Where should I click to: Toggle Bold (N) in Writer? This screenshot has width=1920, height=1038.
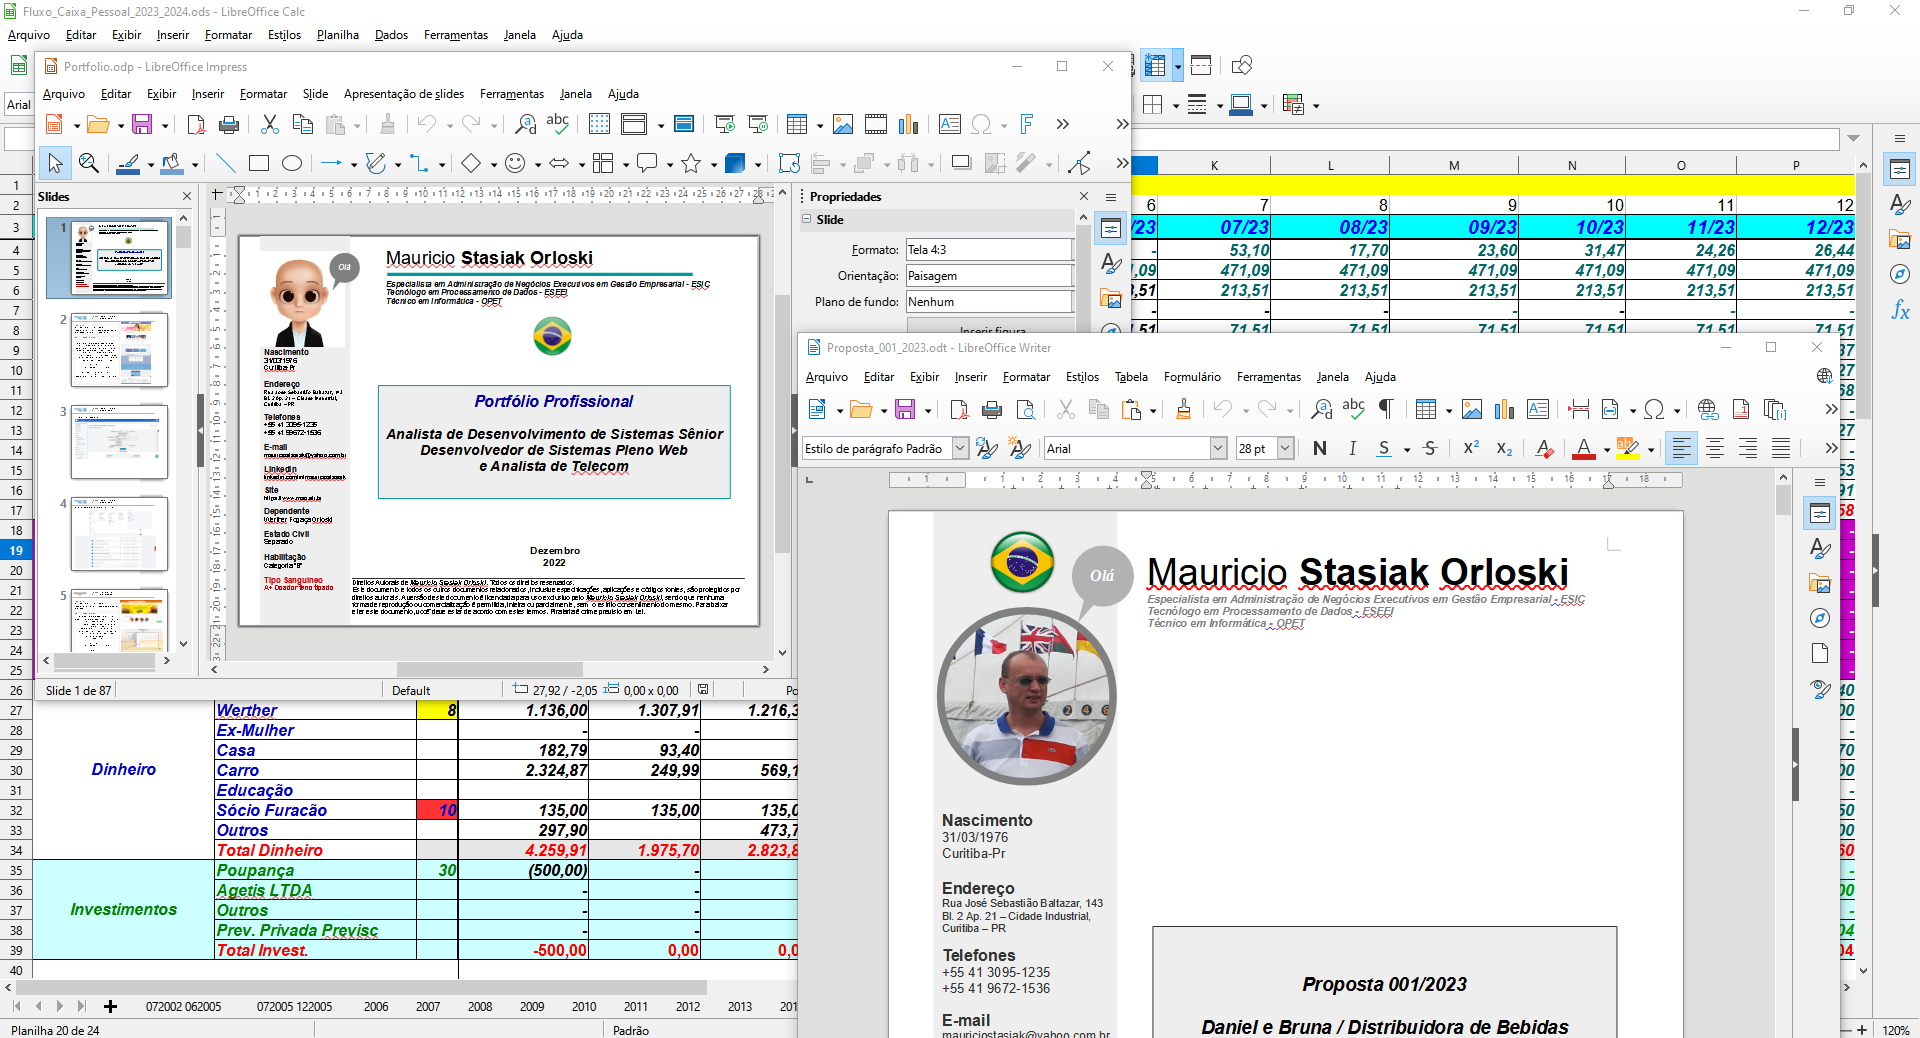pos(1320,449)
